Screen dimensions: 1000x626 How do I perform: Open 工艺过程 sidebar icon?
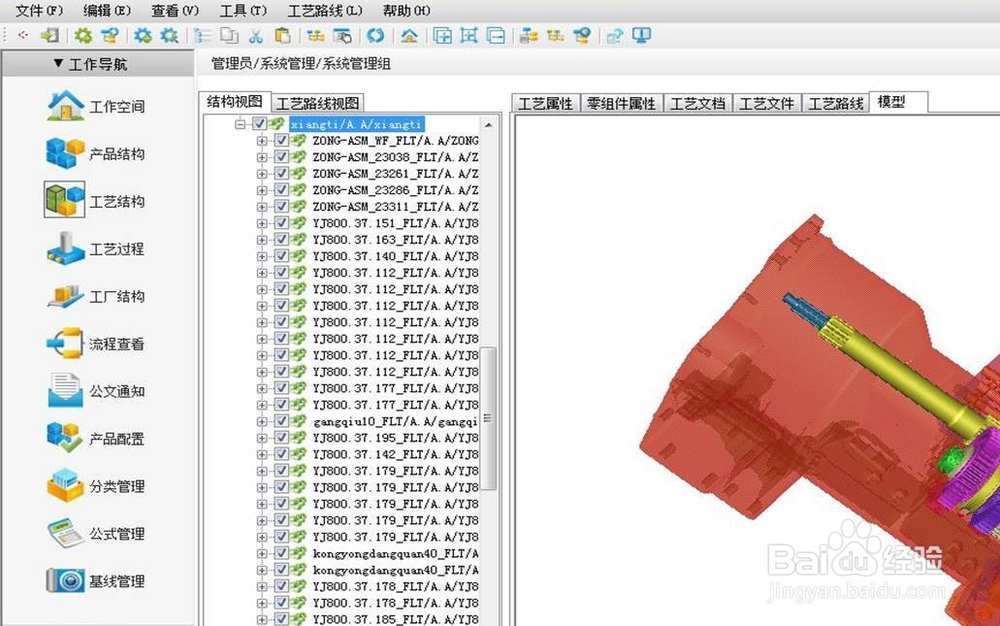(x=65, y=249)
